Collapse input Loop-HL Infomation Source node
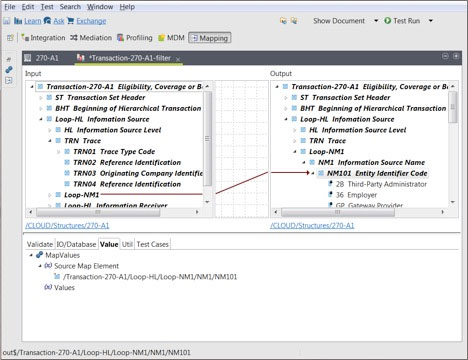 click(41, 119)
